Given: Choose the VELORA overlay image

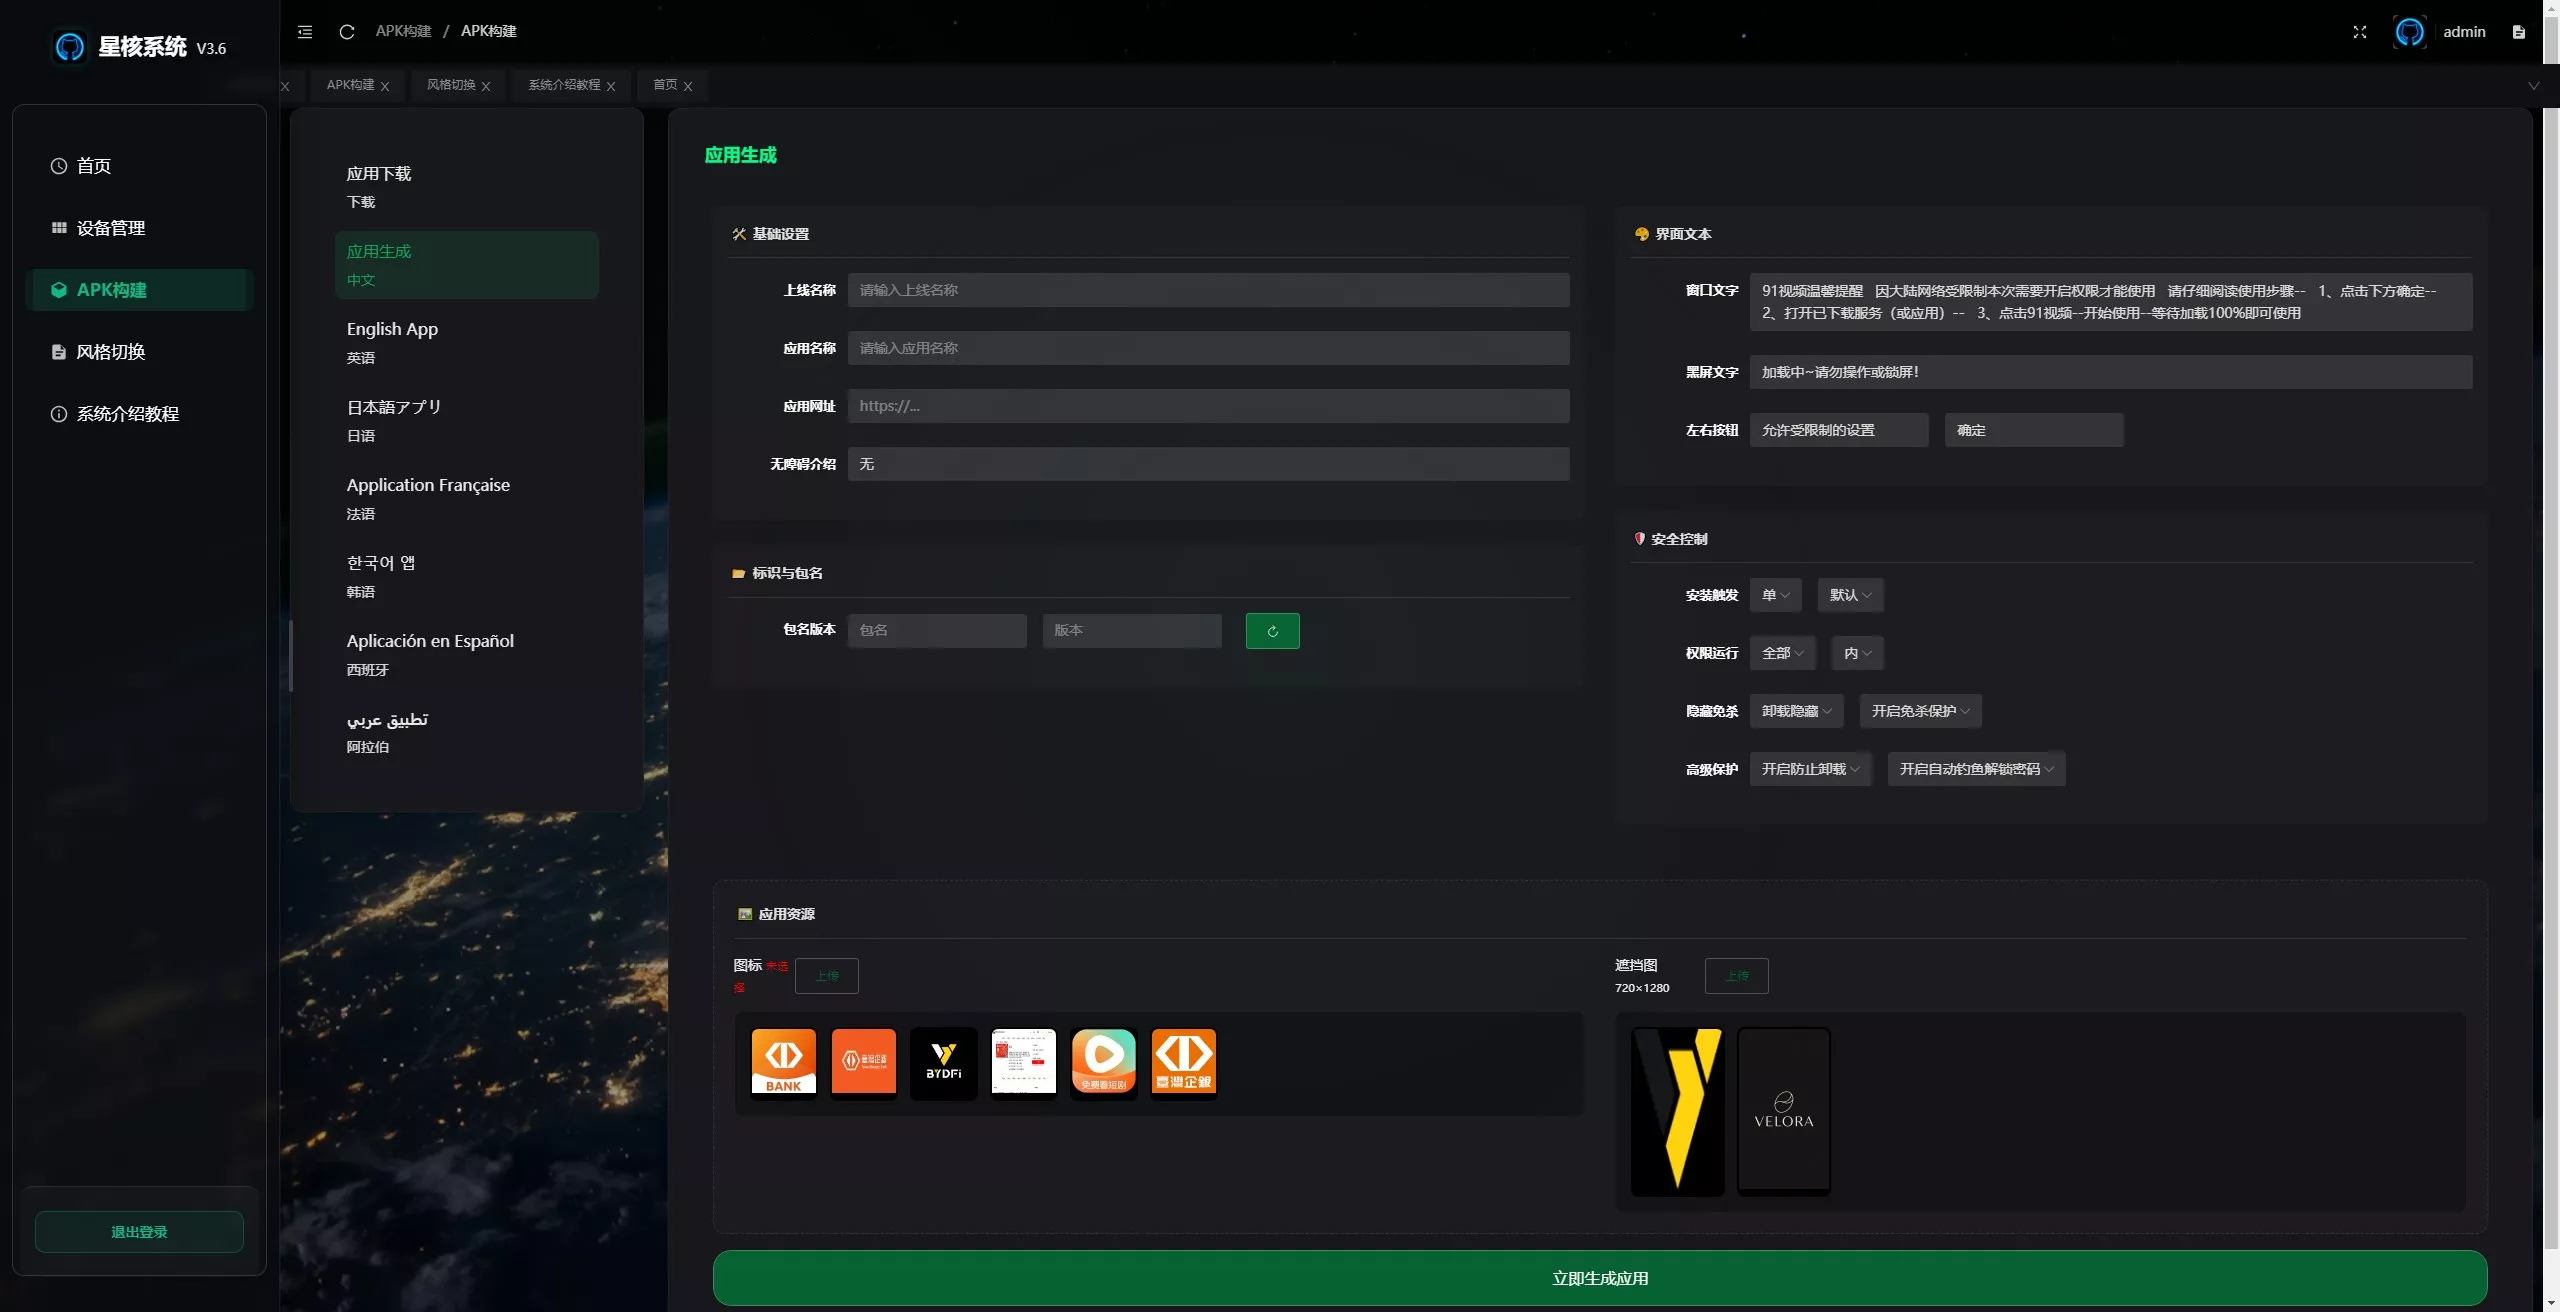Looking at the screenshot, I should (1784, 1111).
